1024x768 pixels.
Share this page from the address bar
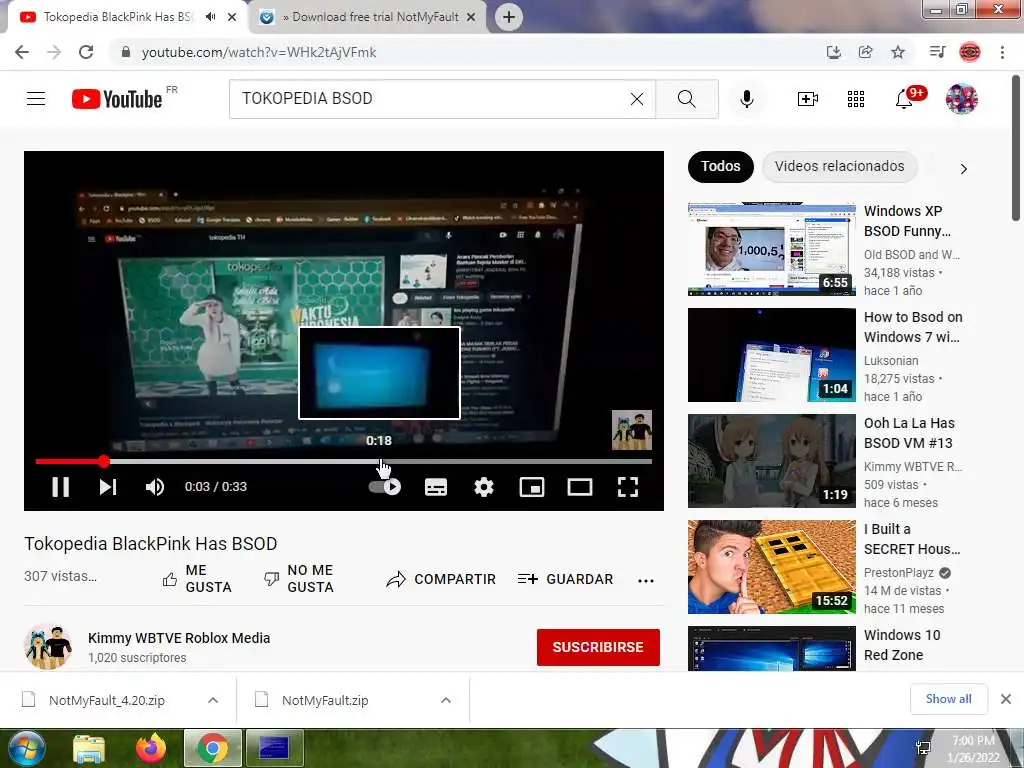[x=865, y=52]
